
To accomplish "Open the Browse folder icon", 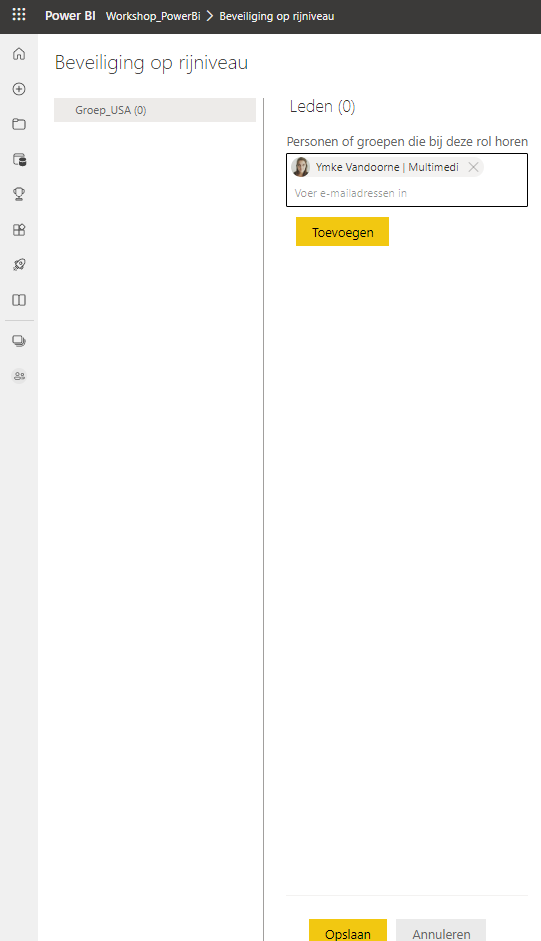I will point(19,124).
